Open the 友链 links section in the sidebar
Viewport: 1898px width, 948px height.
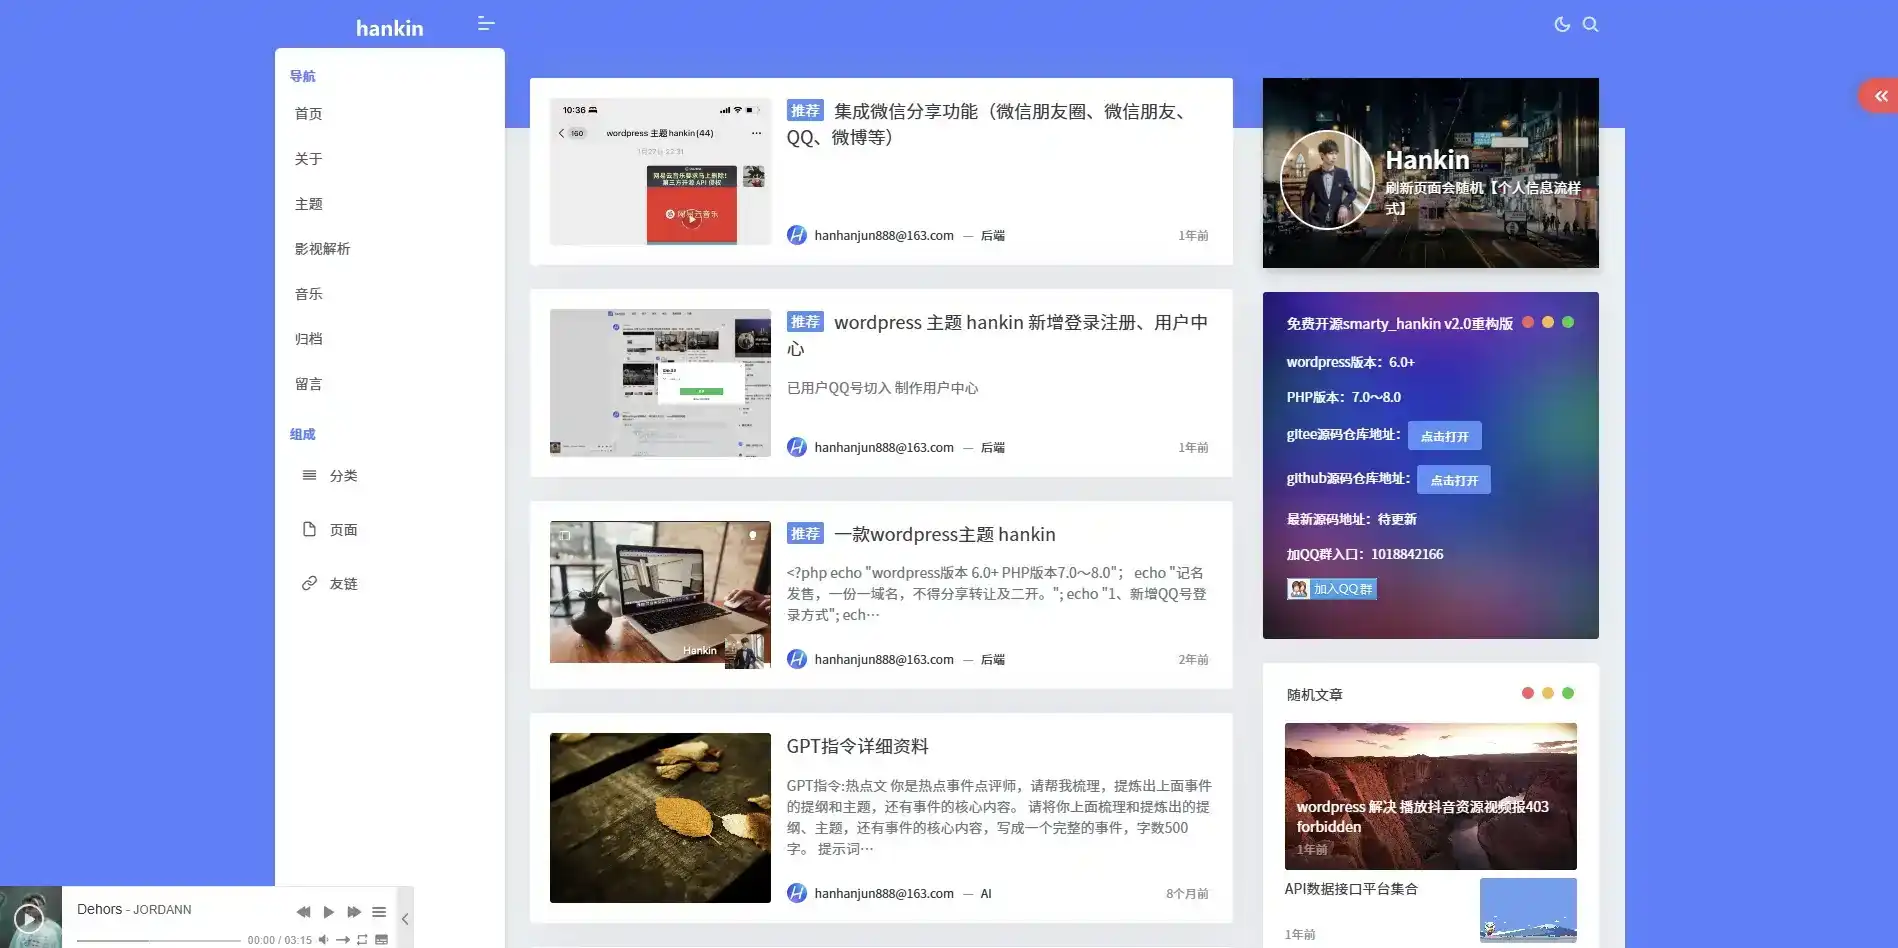tap(343, 584)
